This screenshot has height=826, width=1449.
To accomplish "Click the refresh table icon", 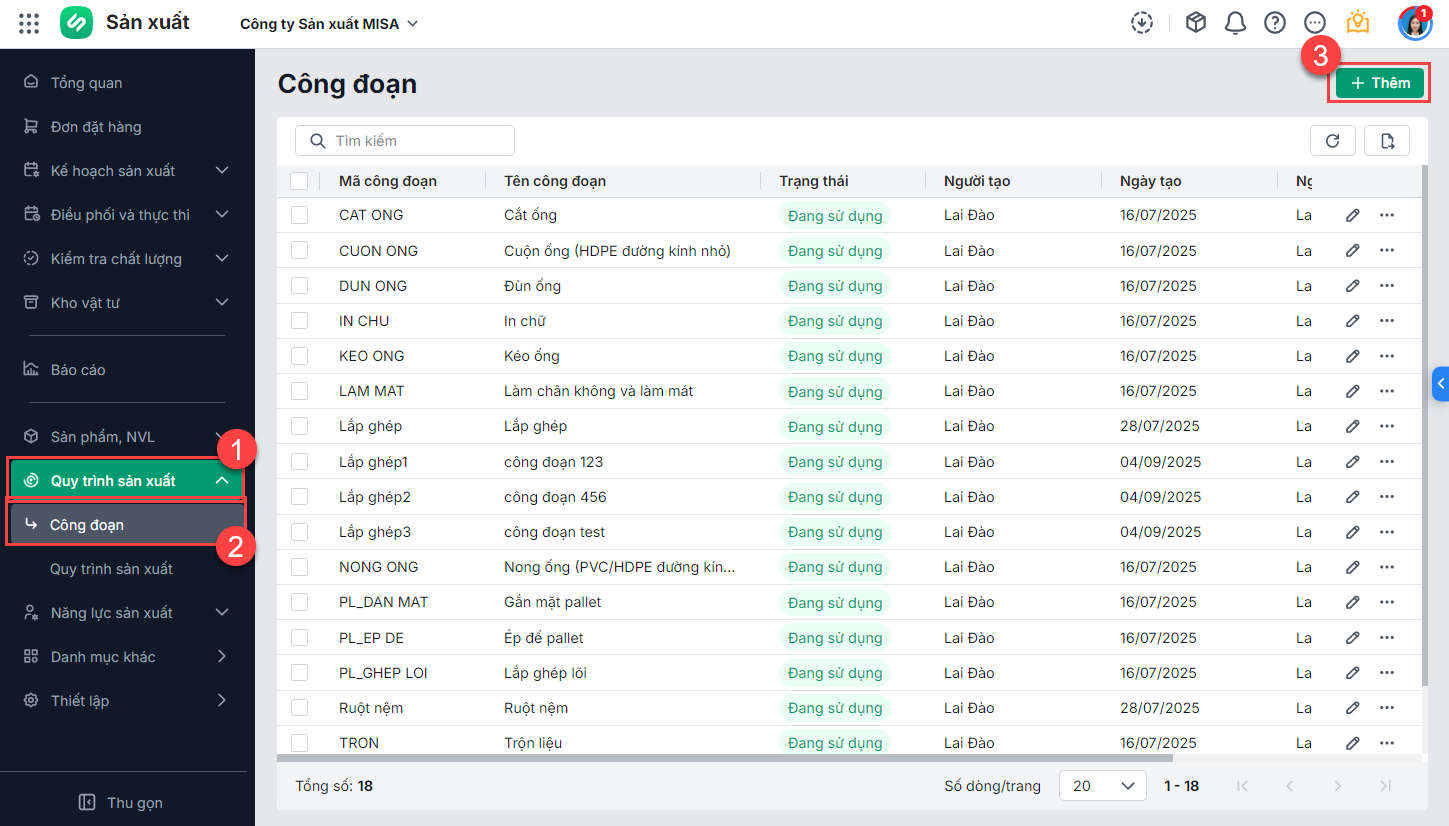I will 1332,141.
